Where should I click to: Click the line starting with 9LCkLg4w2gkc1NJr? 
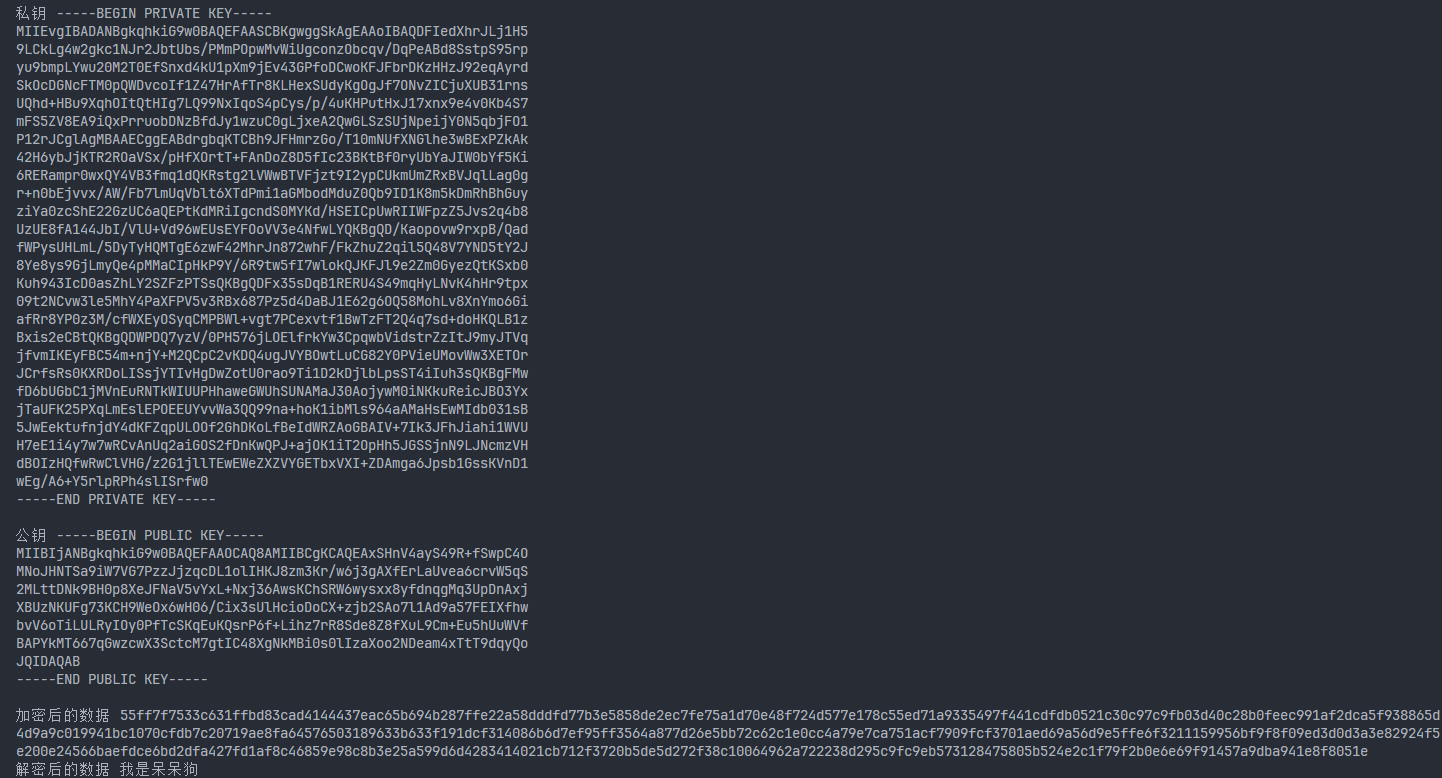(272, 49)
